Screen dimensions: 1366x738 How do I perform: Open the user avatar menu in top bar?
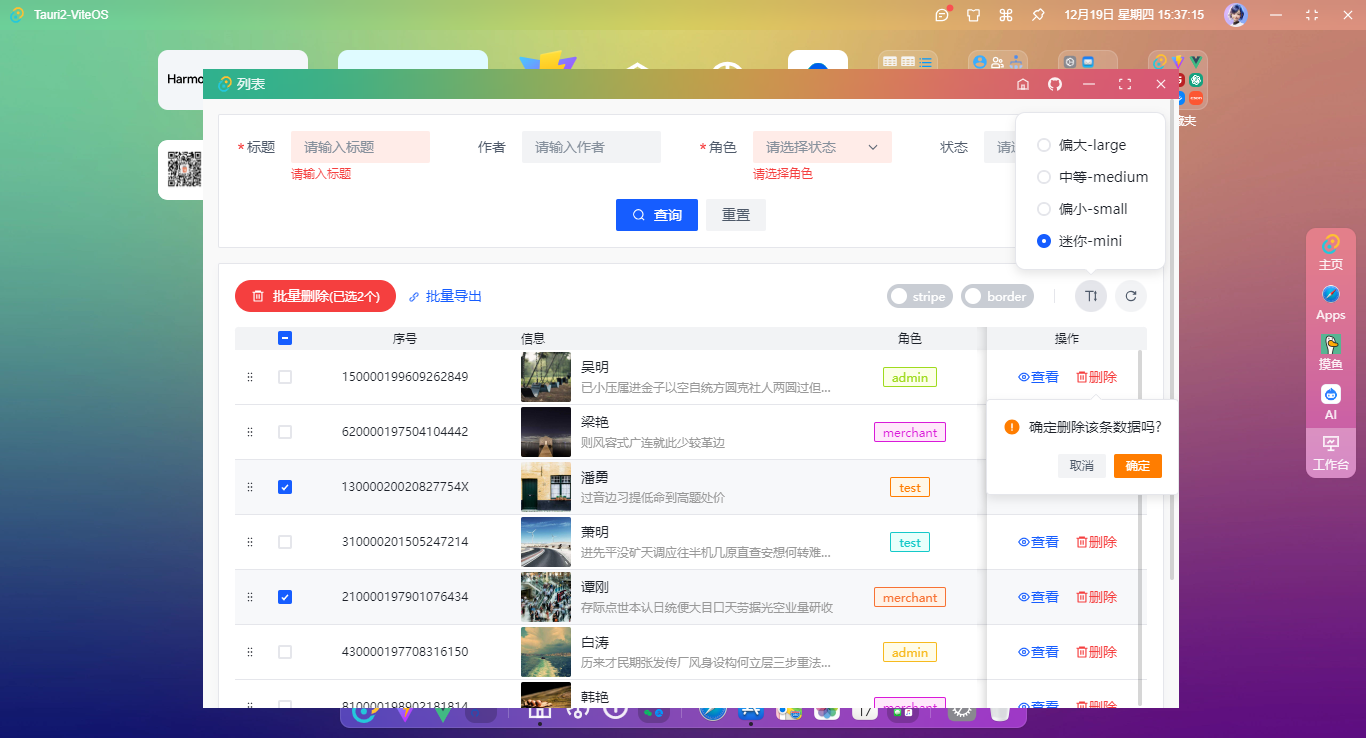pos(1236,15)
